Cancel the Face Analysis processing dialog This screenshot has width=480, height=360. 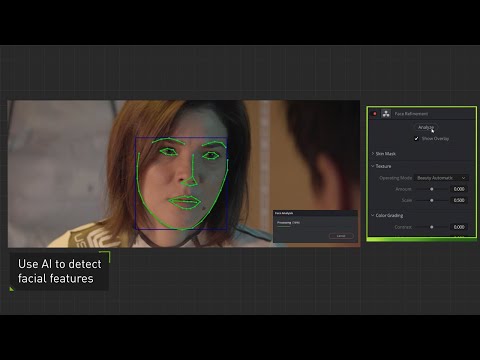click(x=341, y=236)
